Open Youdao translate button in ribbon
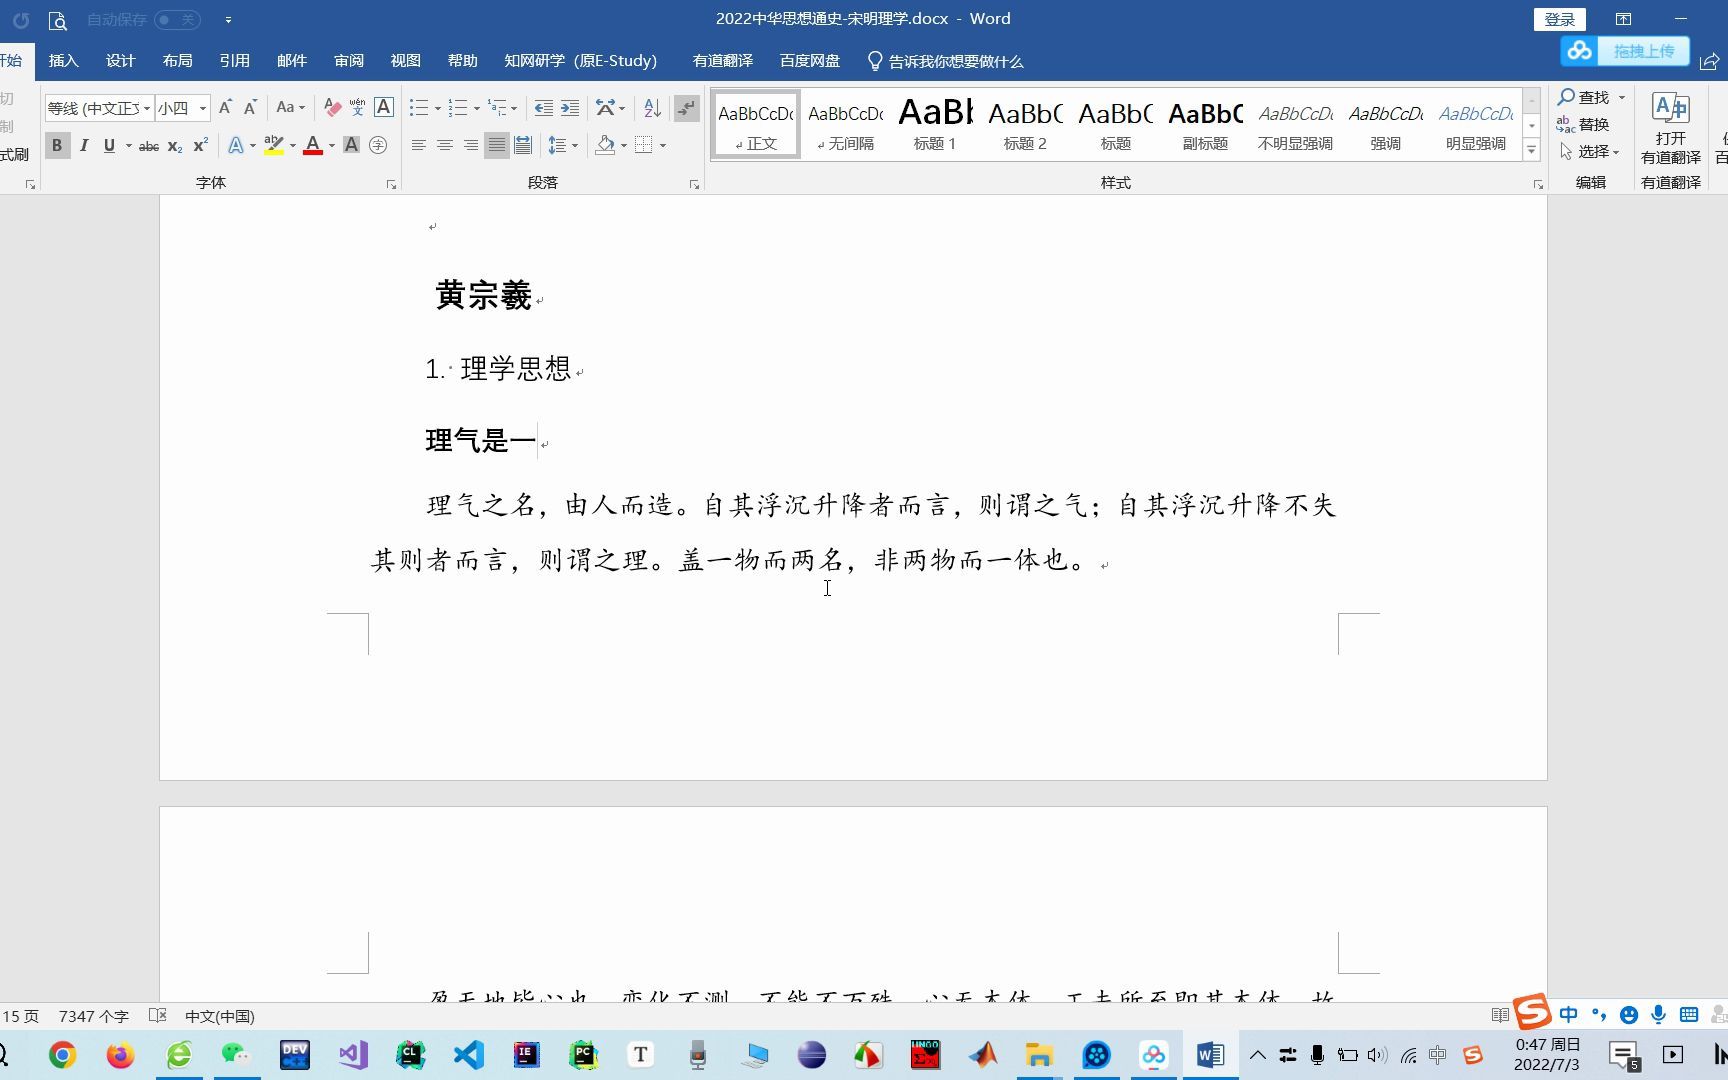 (1670, 128)
